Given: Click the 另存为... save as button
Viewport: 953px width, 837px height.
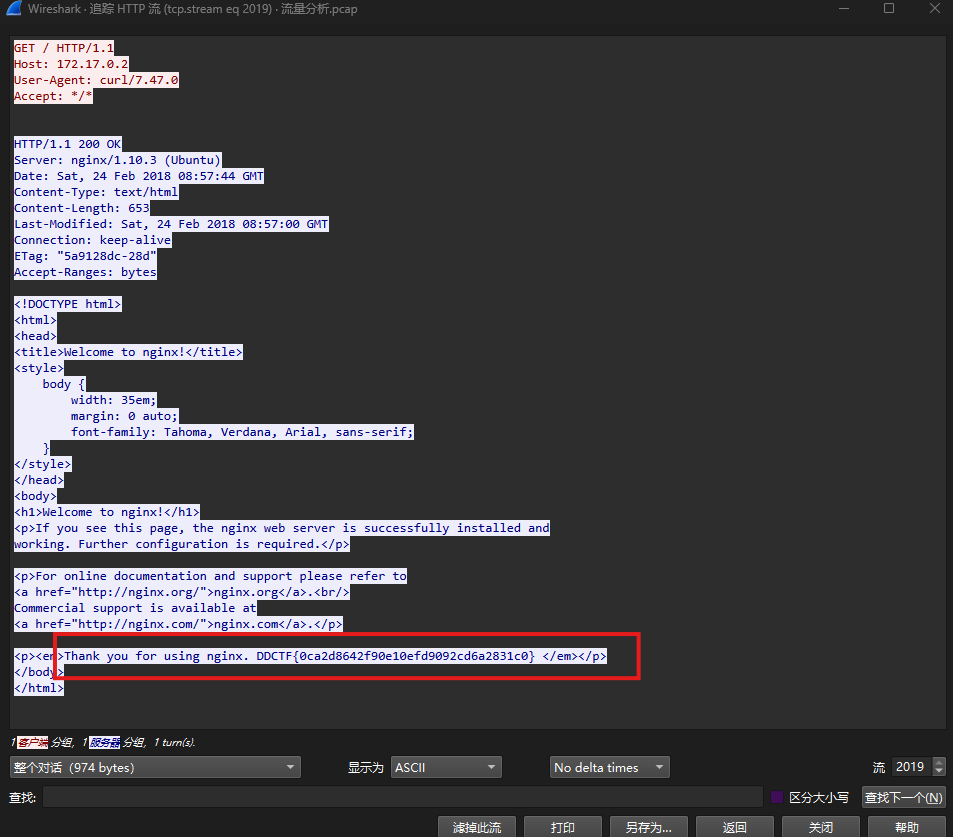Looking at the screenshot, I should [x=649, y=827].
